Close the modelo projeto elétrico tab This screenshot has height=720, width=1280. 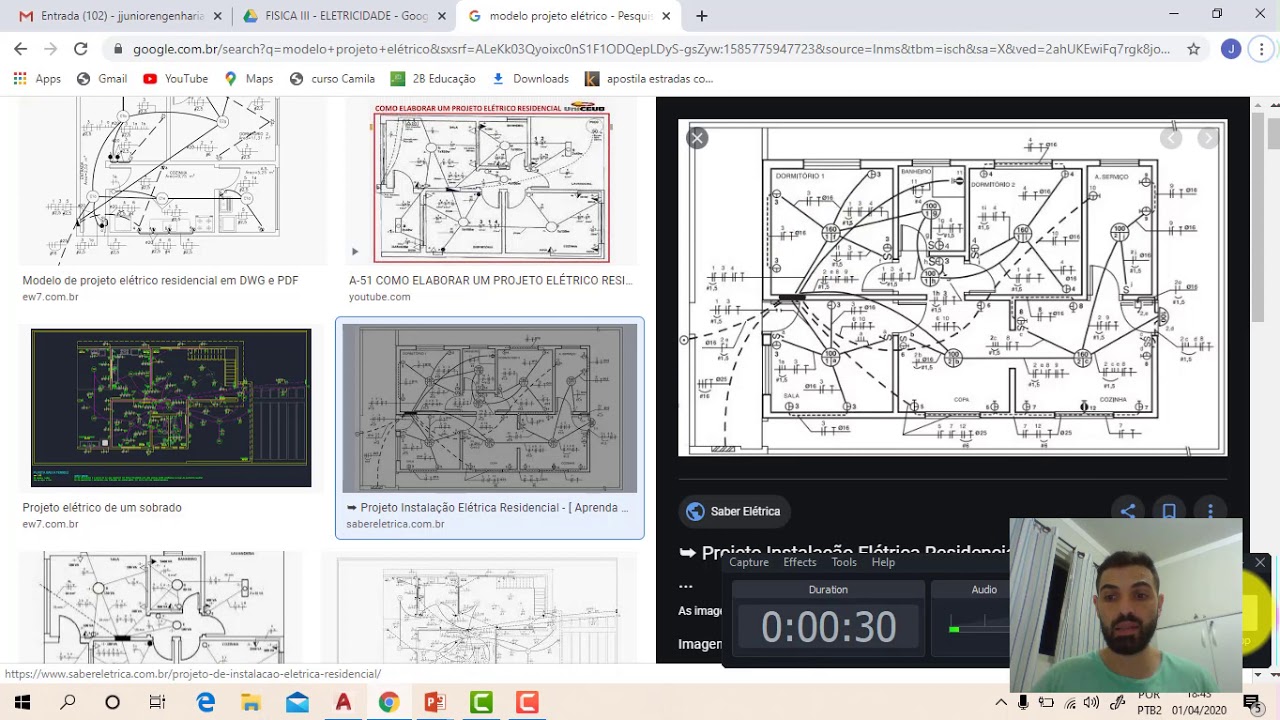tap(666, 16)
